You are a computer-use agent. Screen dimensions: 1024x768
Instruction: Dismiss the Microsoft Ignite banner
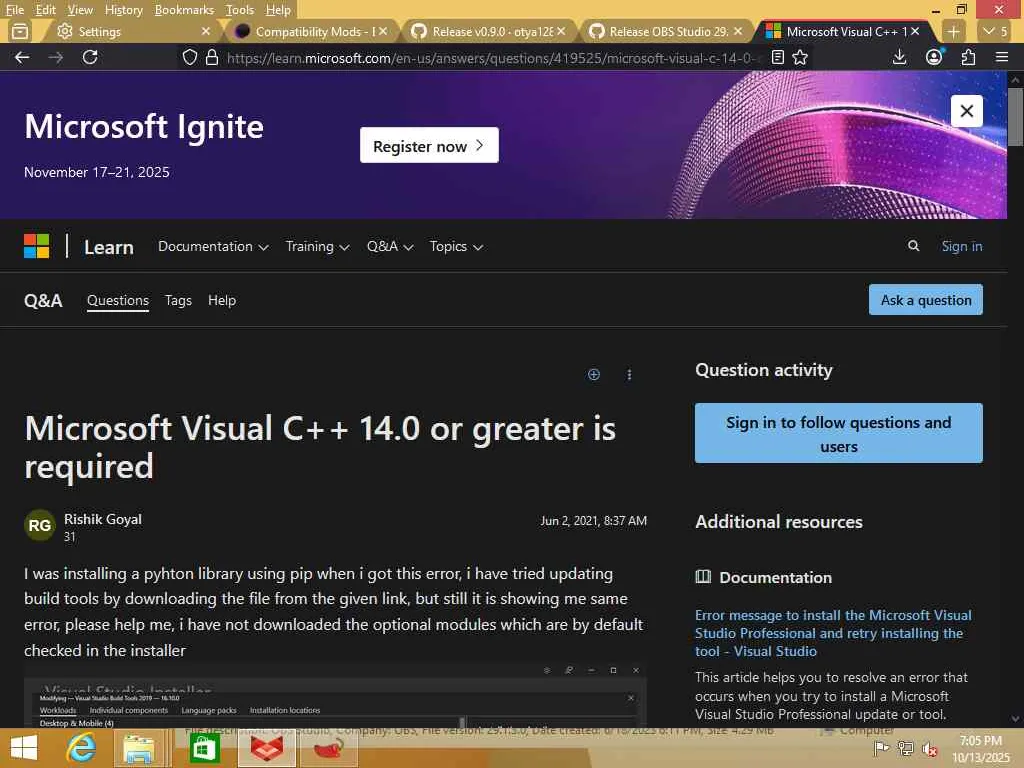point(967,111)
